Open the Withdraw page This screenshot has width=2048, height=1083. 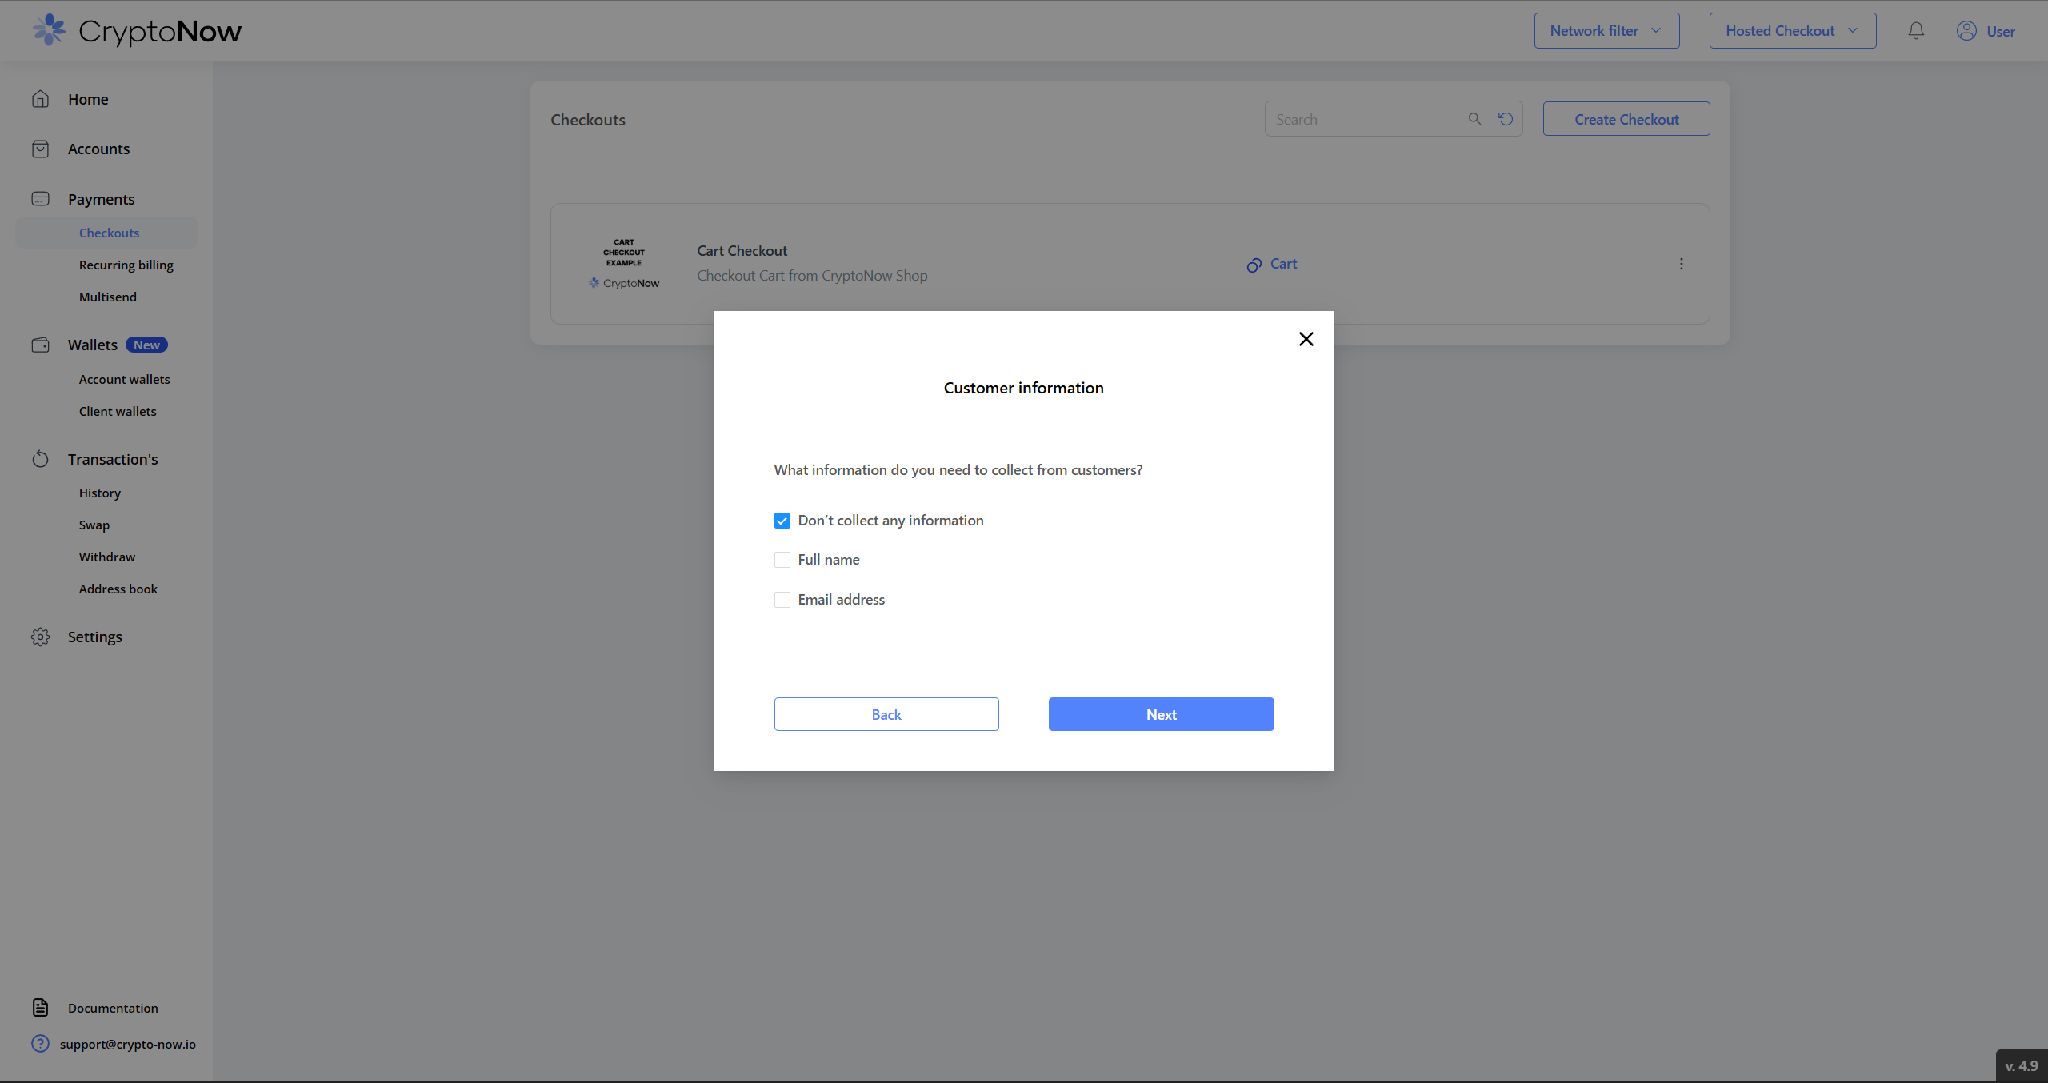coord(107,557)
